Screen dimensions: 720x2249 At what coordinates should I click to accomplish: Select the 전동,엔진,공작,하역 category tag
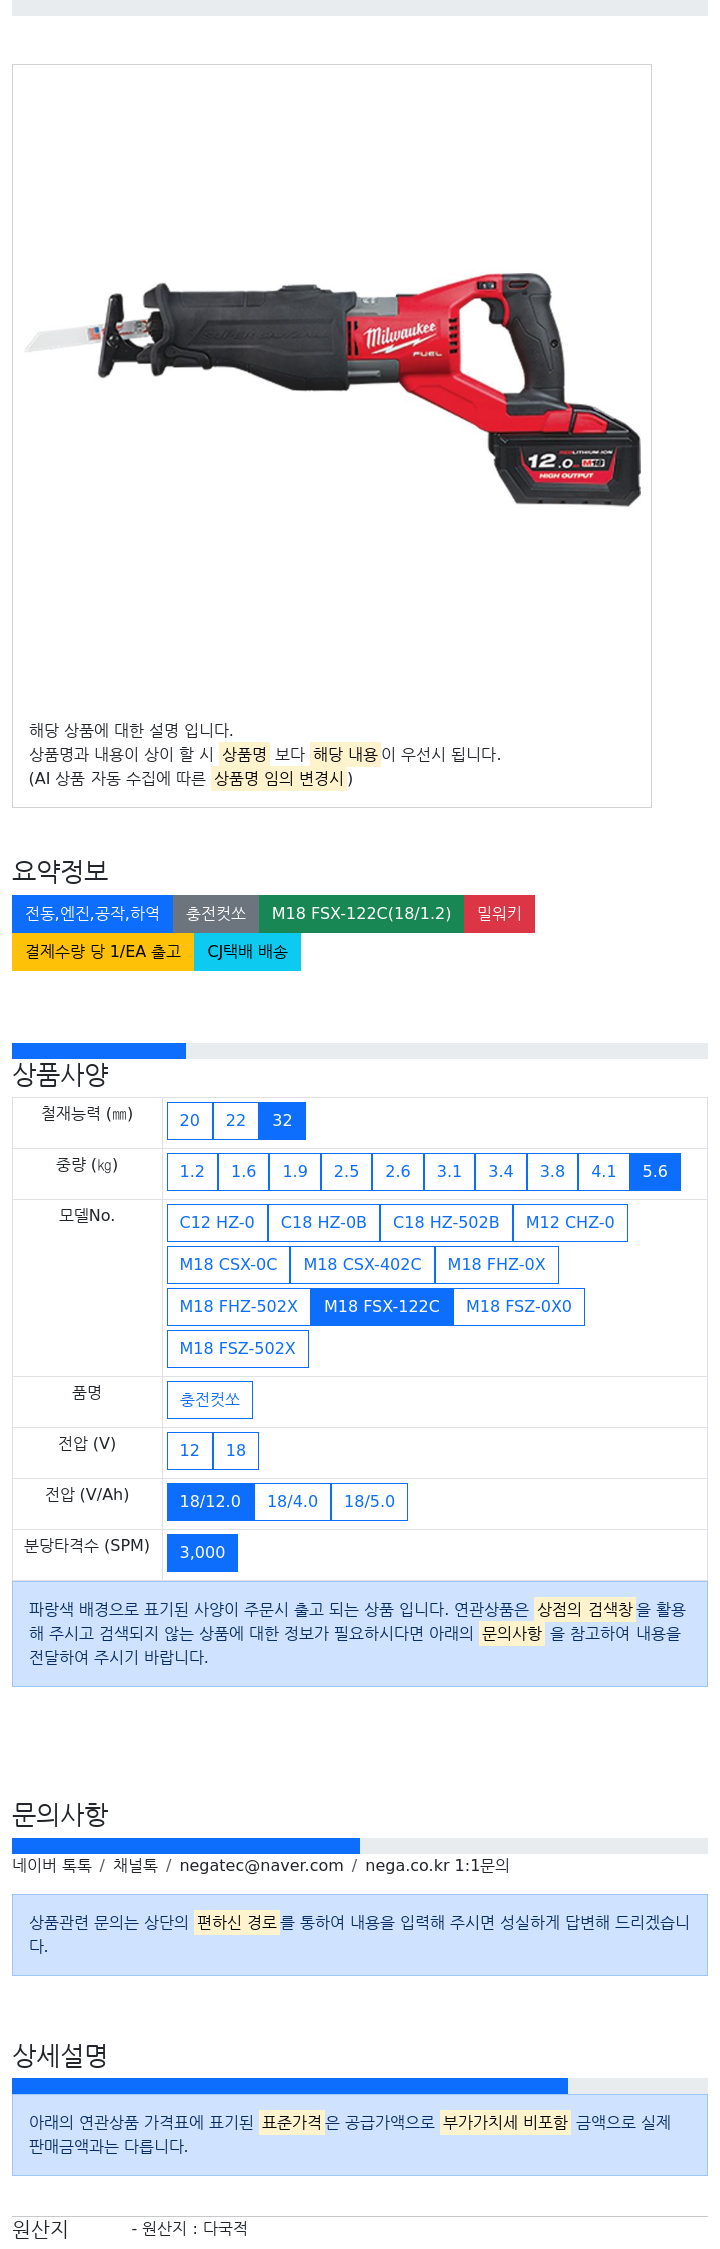pos(92,914)
